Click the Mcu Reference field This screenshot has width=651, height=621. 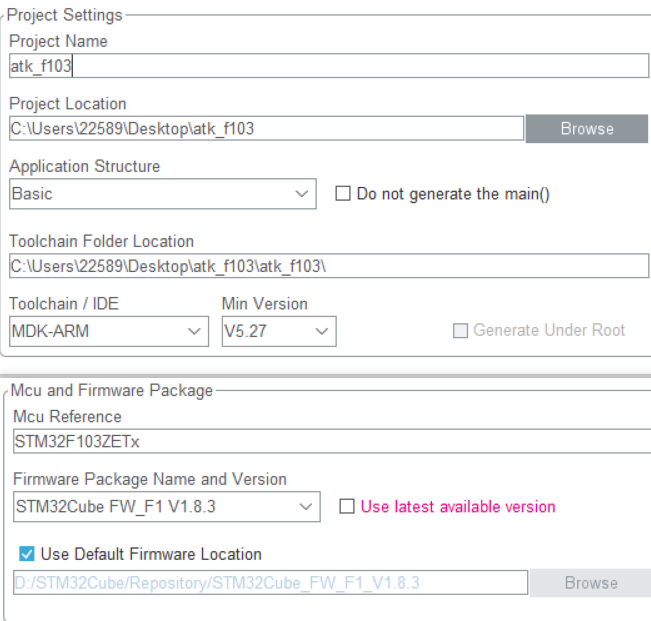coord(332,441)
